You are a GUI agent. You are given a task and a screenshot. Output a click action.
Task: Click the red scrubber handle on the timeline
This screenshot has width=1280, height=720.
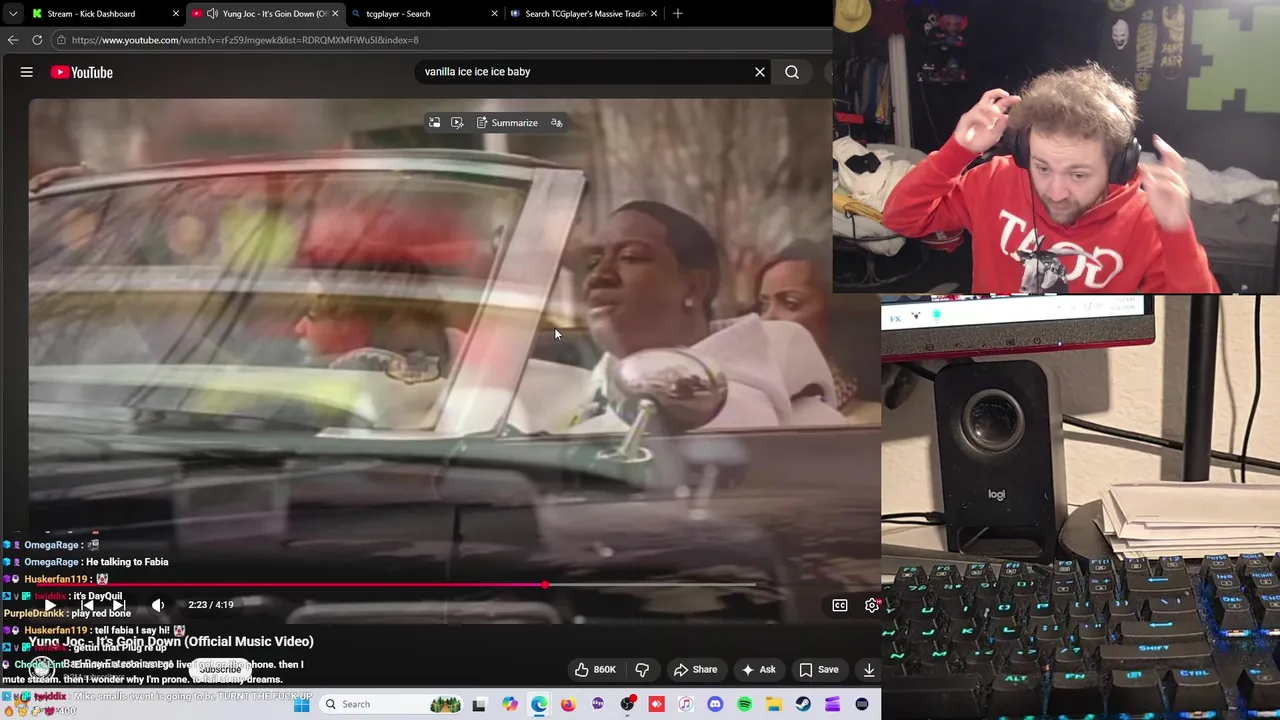click(545, 585)
